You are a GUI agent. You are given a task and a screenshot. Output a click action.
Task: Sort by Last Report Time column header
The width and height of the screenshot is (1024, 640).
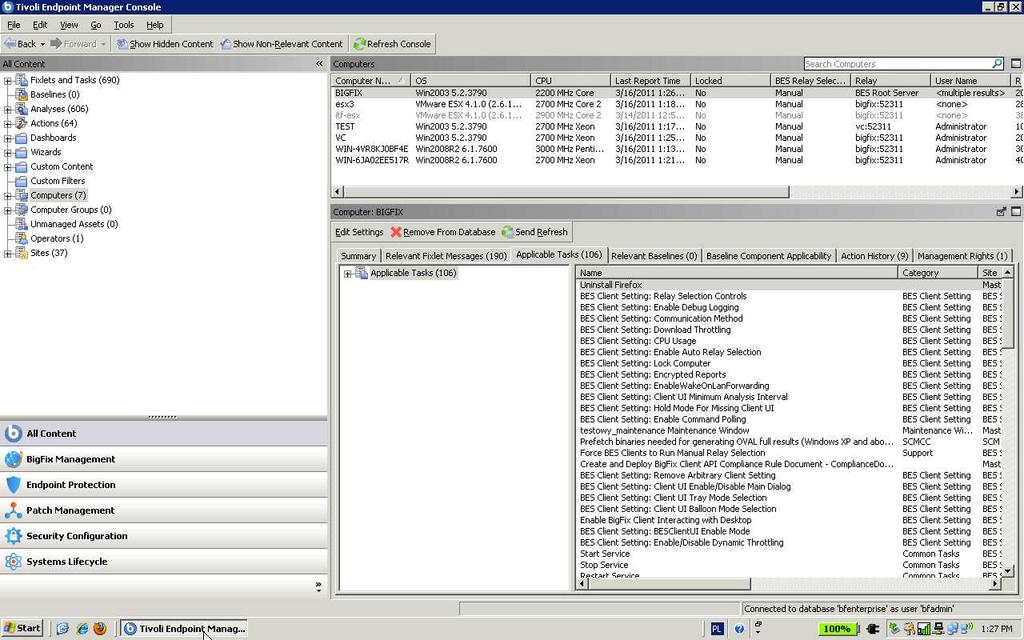coord(649,80)
